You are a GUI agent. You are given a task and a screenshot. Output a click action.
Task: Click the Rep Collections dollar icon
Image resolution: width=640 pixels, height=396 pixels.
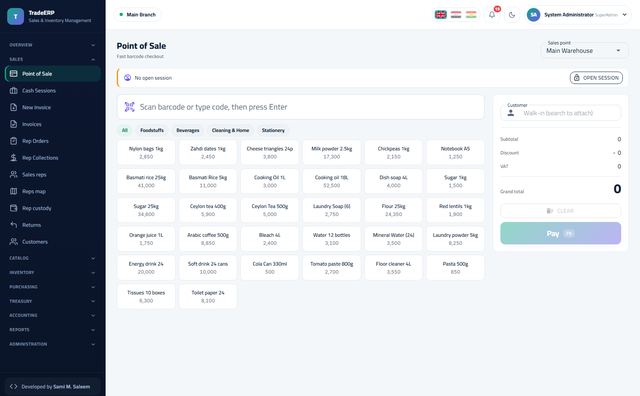[13, 158]
